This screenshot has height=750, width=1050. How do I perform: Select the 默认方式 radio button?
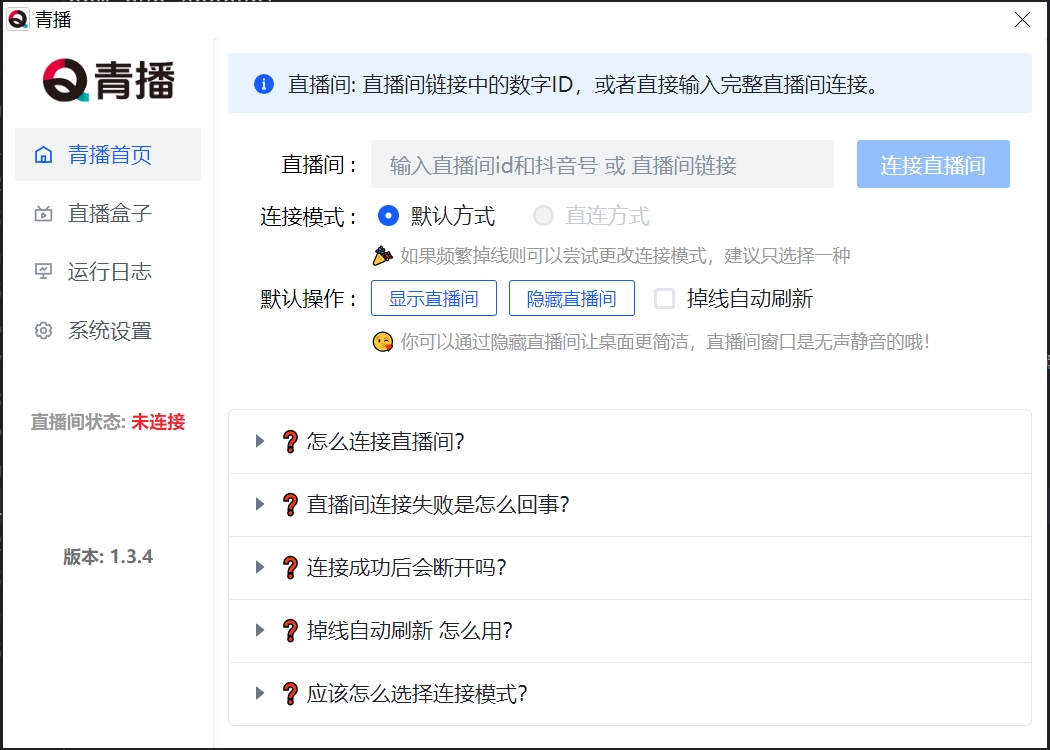click(x=388, y=216)
